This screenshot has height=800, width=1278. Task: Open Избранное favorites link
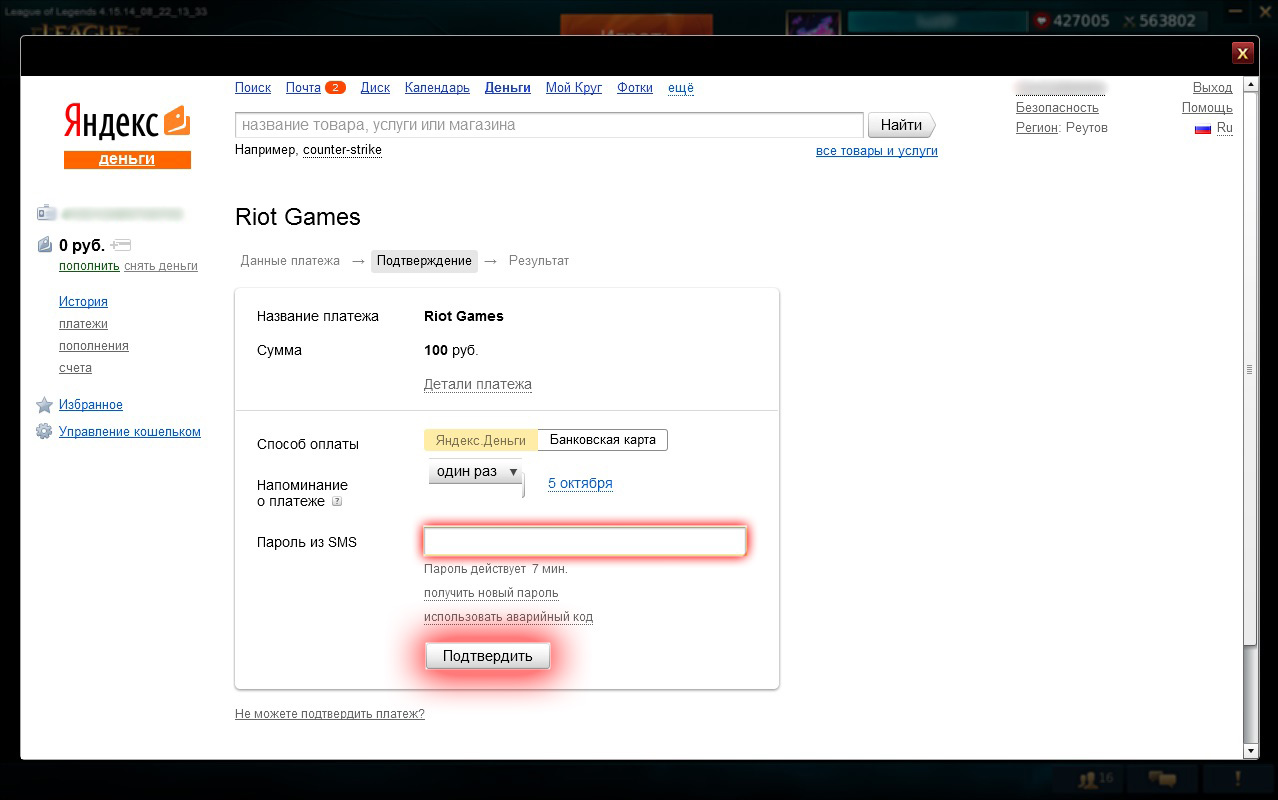(91, 405)
